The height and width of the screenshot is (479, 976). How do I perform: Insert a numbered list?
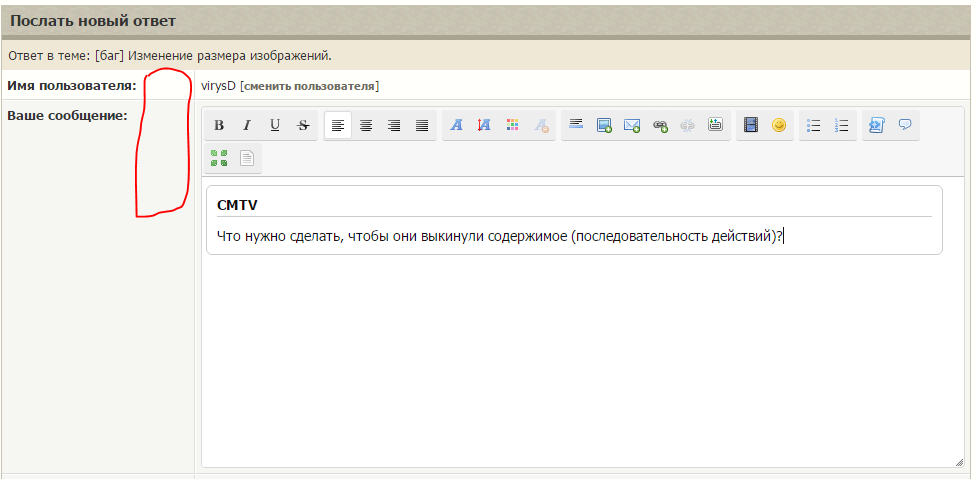[x=842, y=126]
